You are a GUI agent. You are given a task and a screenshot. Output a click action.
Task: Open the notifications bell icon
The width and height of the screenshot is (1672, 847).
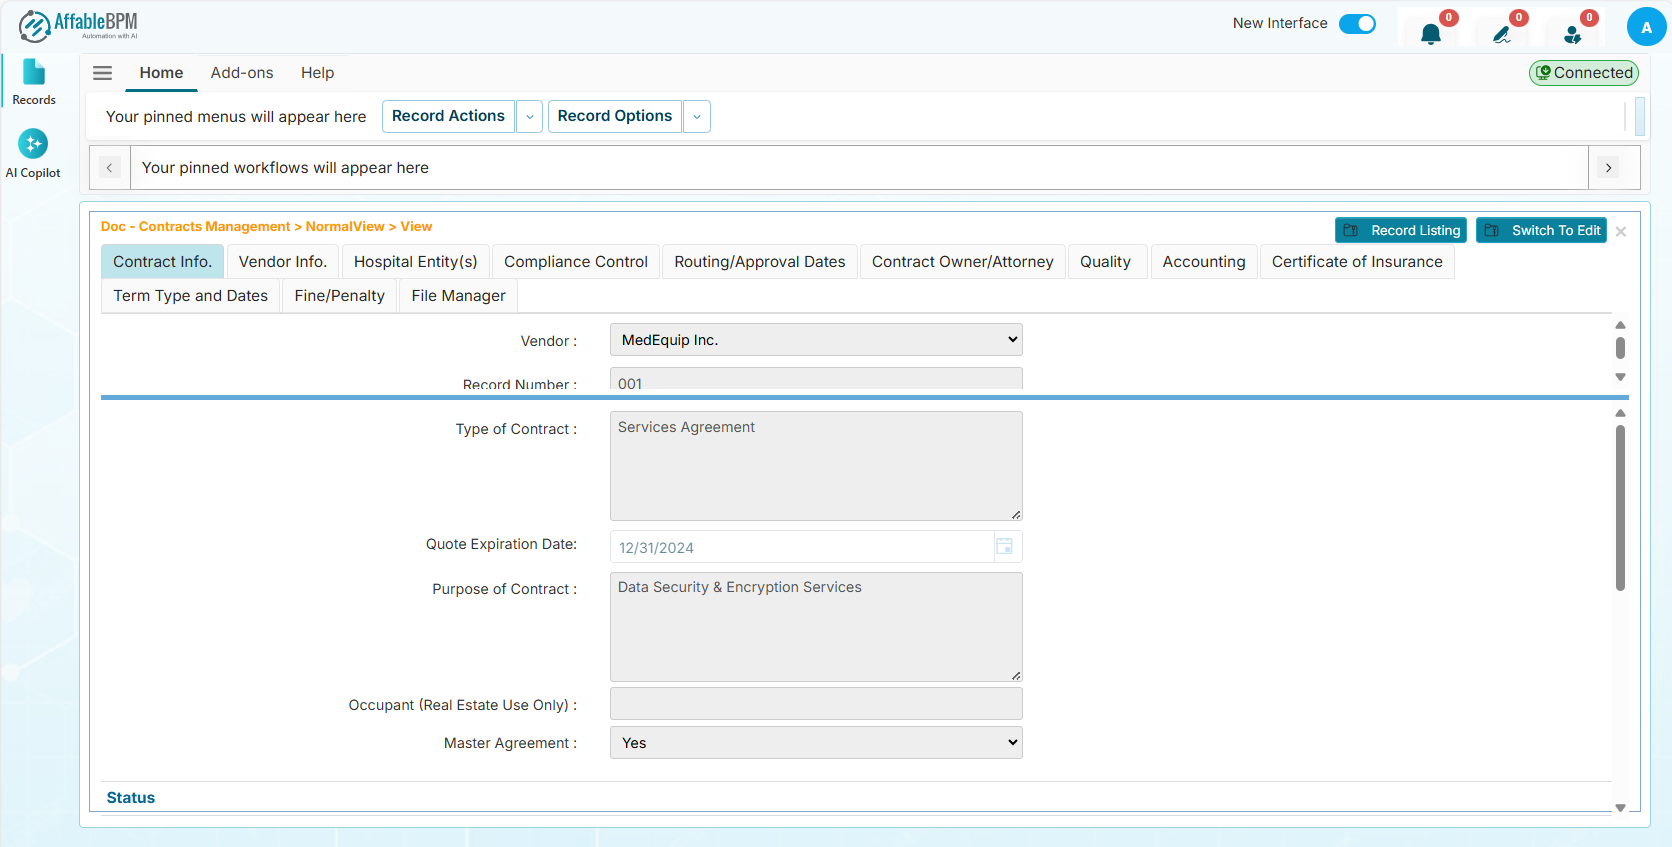(1431, 34)
